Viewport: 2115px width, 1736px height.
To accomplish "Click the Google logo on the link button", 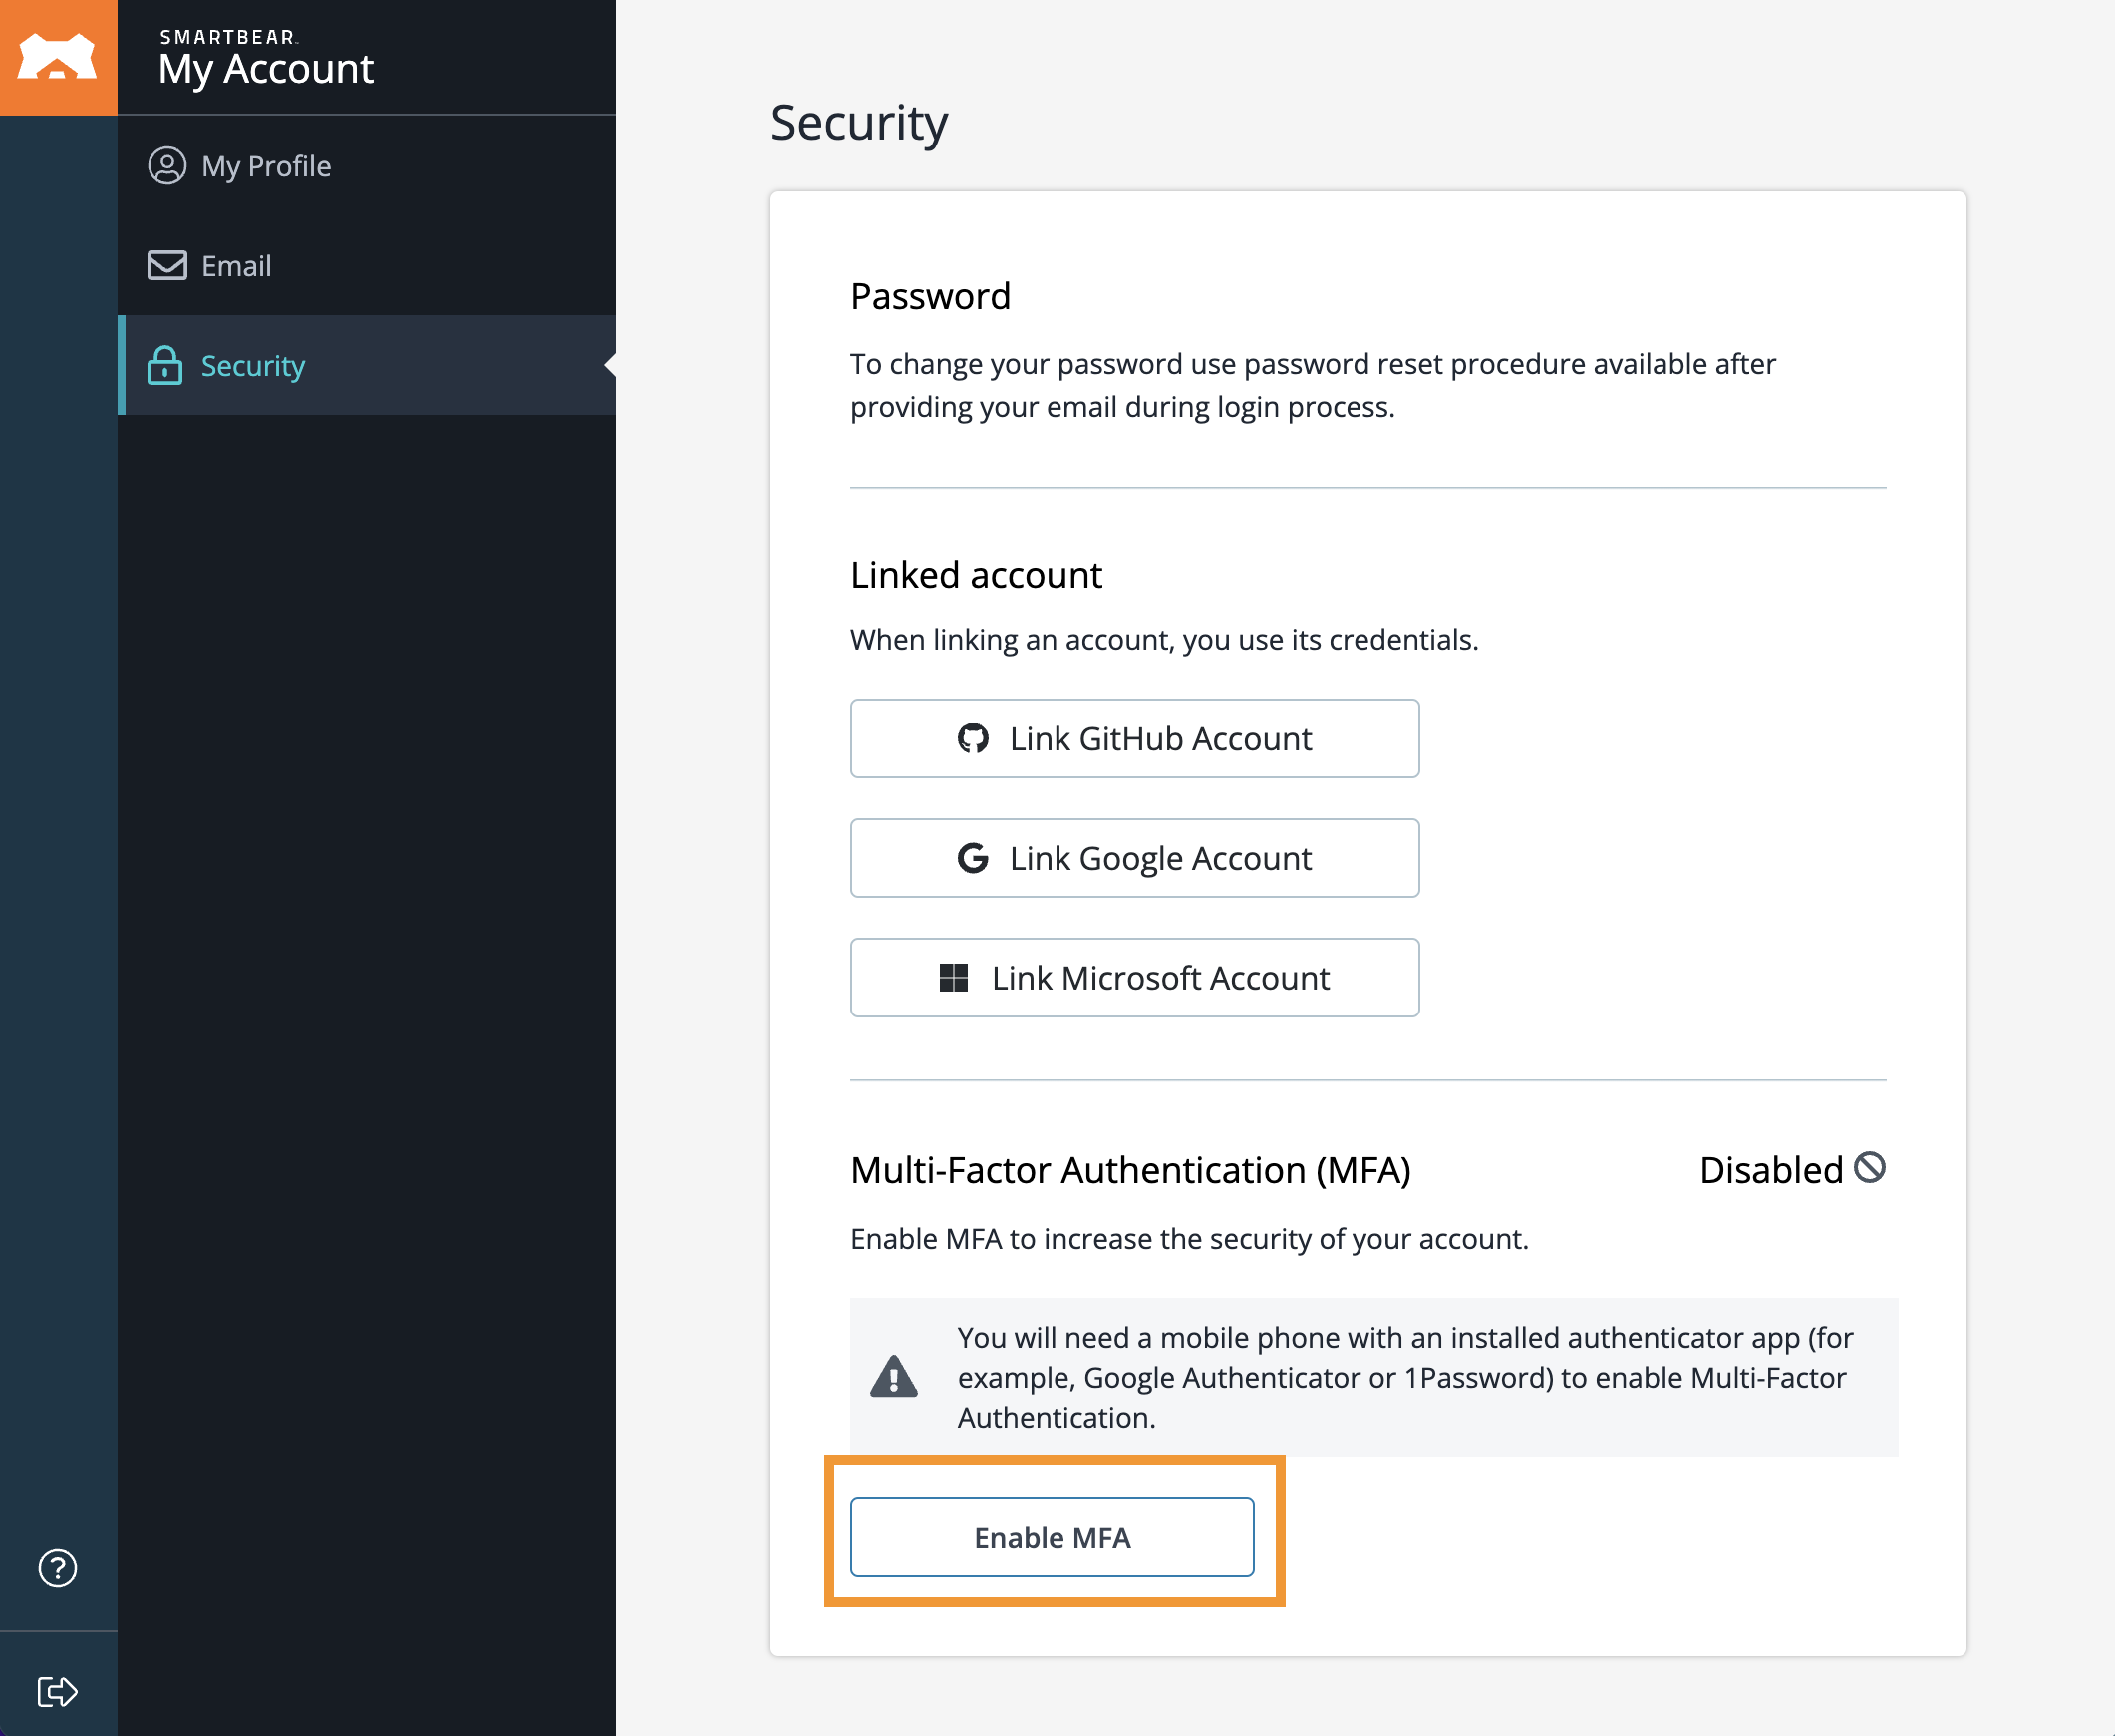I will (973, 858).
